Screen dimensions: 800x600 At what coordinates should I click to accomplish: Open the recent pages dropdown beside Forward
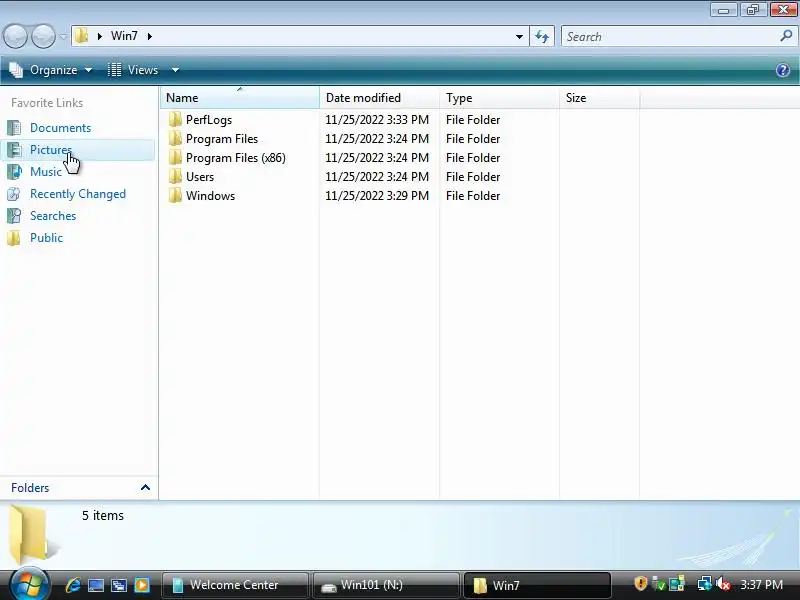[63, 37]
